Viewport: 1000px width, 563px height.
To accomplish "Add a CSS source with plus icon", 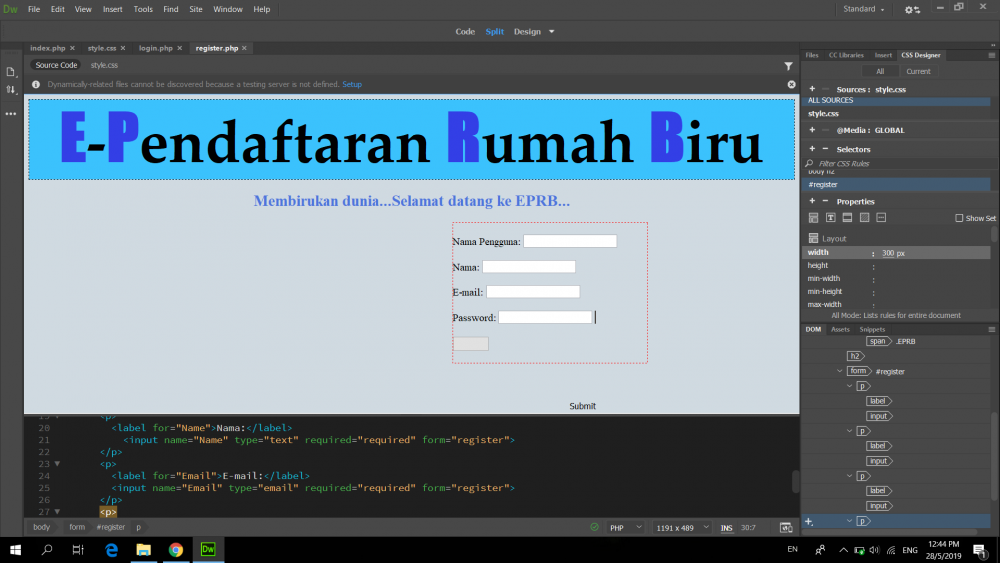I will click(x=812, y=89).
